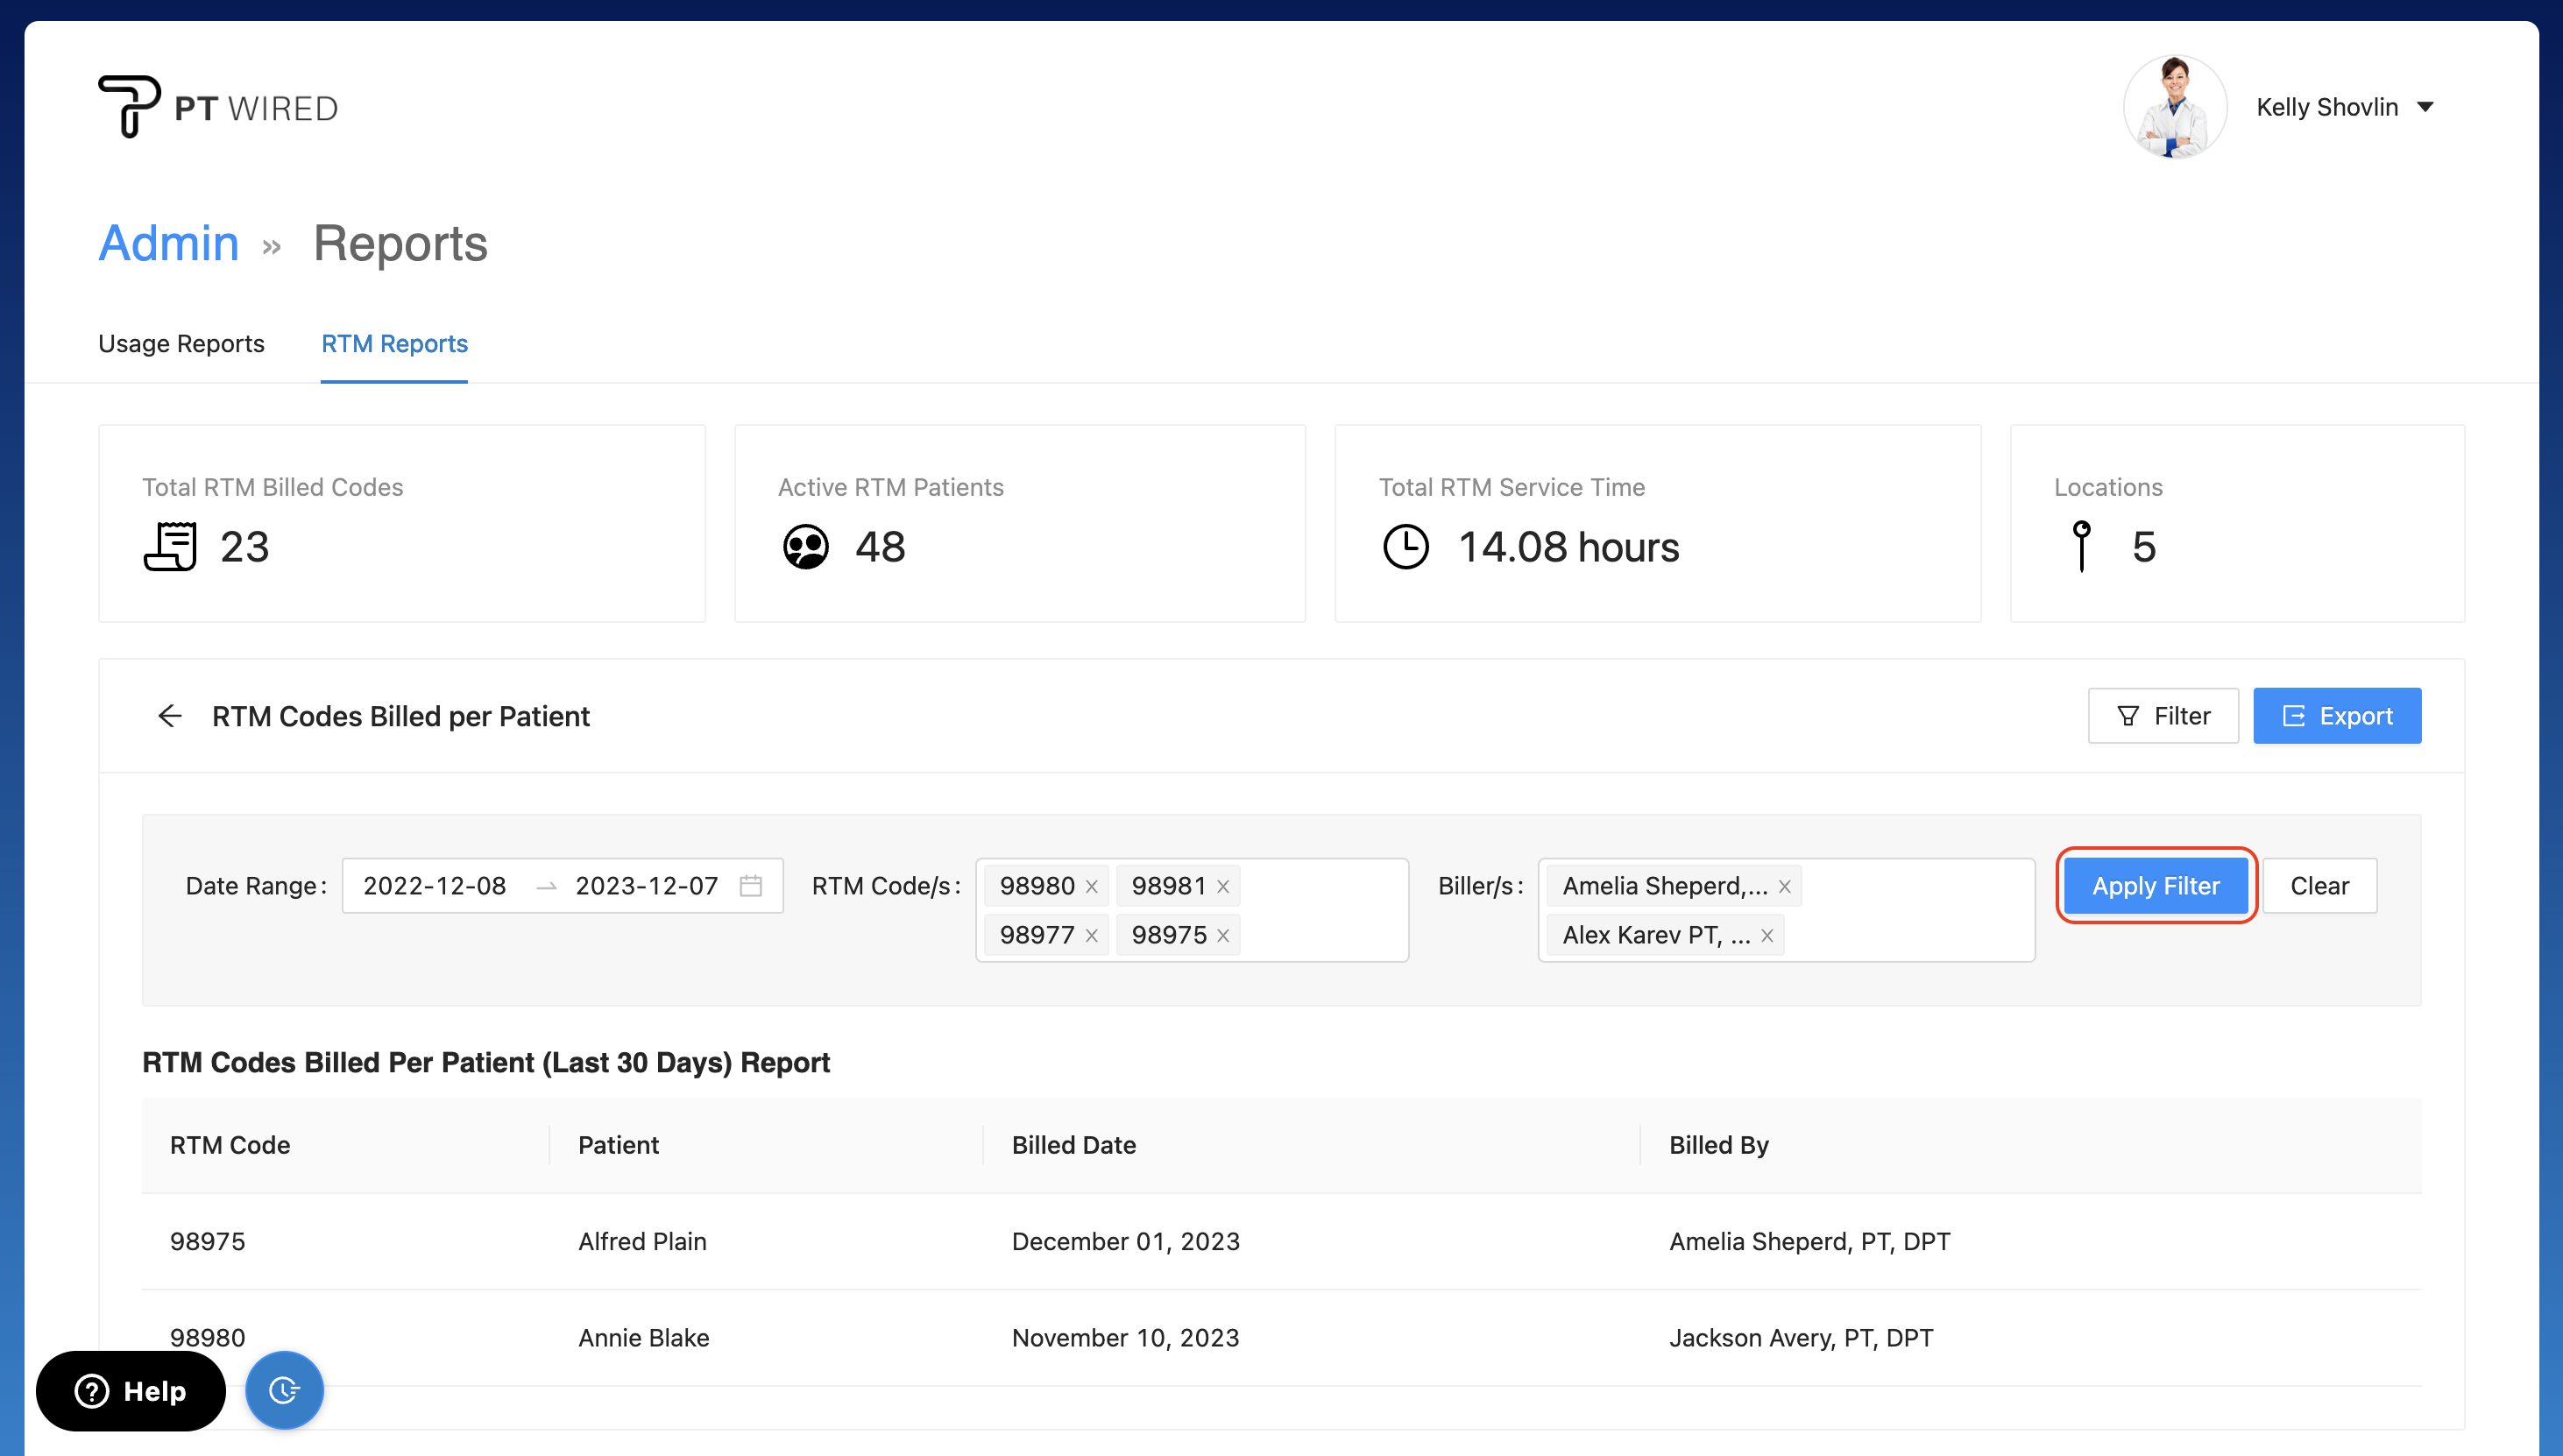
Task: Remove Amelia Sheperd from billers
Action: (x=1784, y=887)
